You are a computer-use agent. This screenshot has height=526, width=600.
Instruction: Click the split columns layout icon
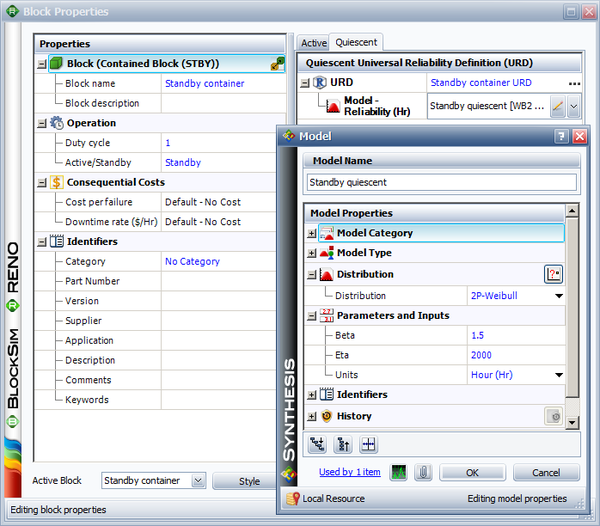click(368, 445)
